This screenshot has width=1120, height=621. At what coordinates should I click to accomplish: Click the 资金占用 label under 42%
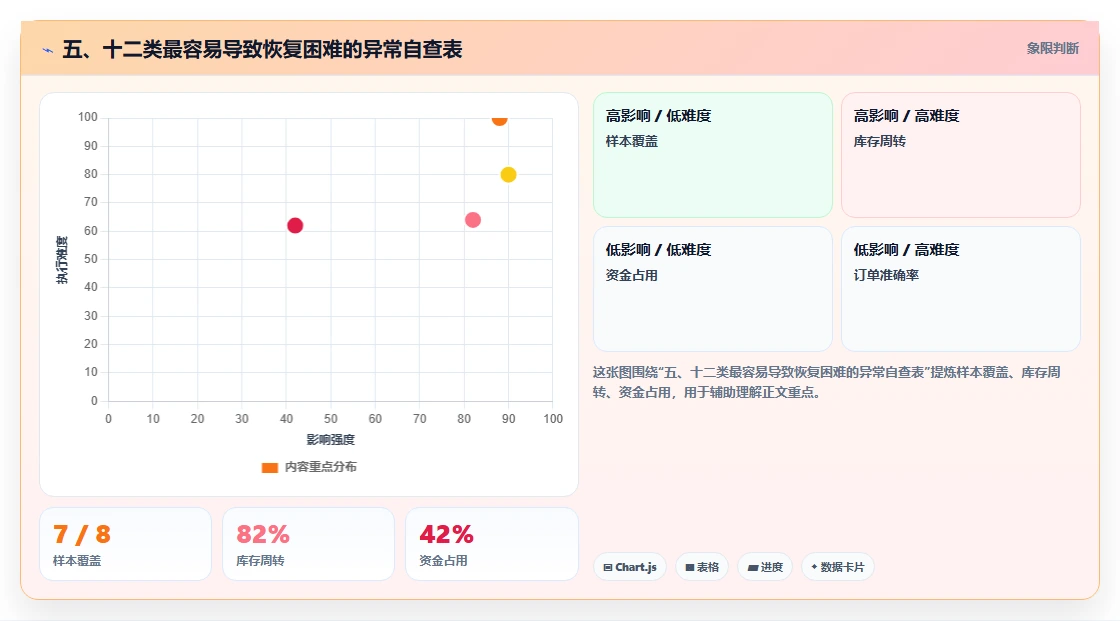pyautogui.click(x=443, y=561)
